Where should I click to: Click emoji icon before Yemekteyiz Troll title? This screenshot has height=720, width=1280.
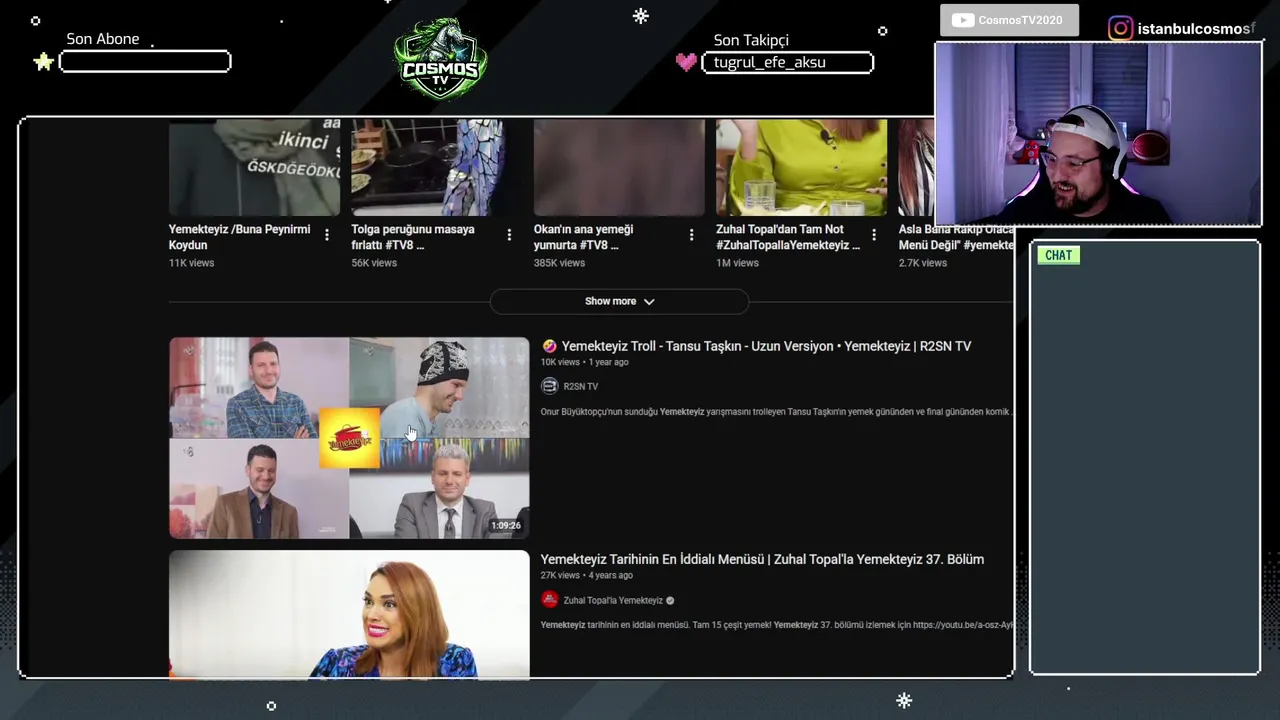[x=549, y=346]
